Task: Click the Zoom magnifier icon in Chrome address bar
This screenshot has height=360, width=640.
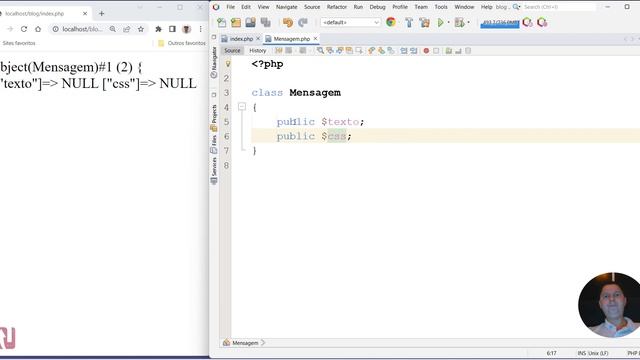Action: 113,29
